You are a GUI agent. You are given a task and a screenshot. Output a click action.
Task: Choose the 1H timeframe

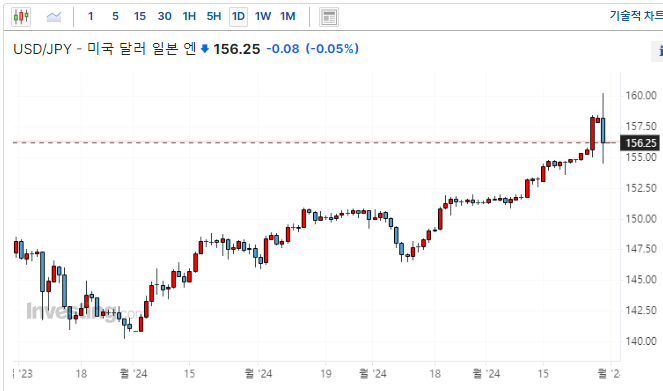pyautogui.click(x=189, y=16)
